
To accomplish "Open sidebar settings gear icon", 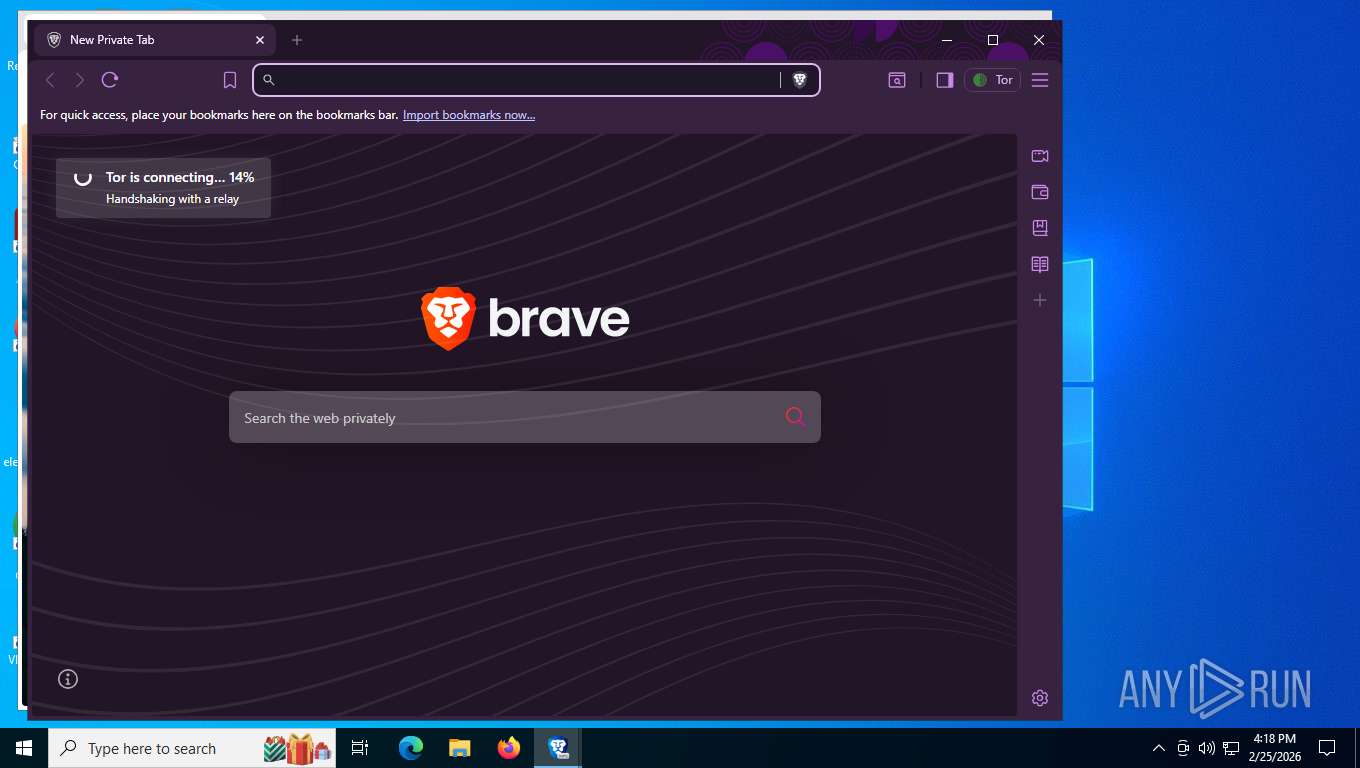I will tap(1040, 698).
